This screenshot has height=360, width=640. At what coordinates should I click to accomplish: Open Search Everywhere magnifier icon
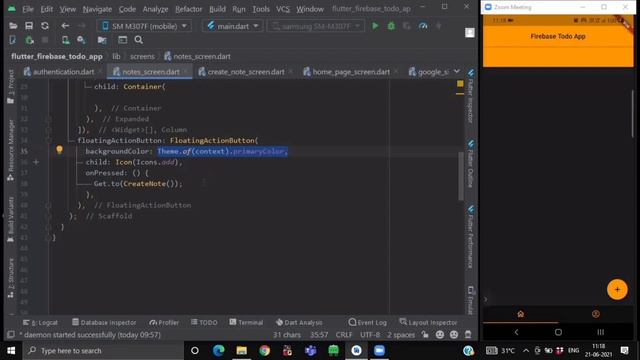pyautogui.click(x=139, y=40)
